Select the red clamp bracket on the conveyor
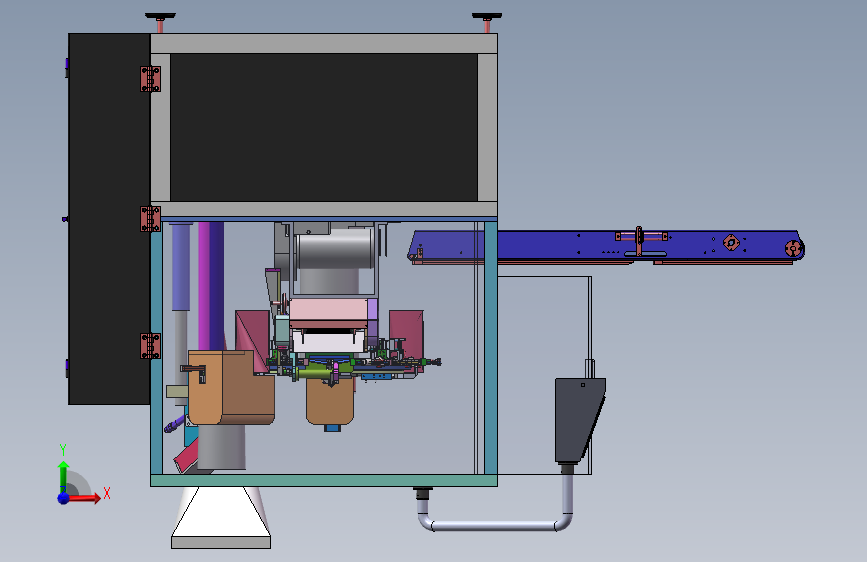 pos(641,240)
